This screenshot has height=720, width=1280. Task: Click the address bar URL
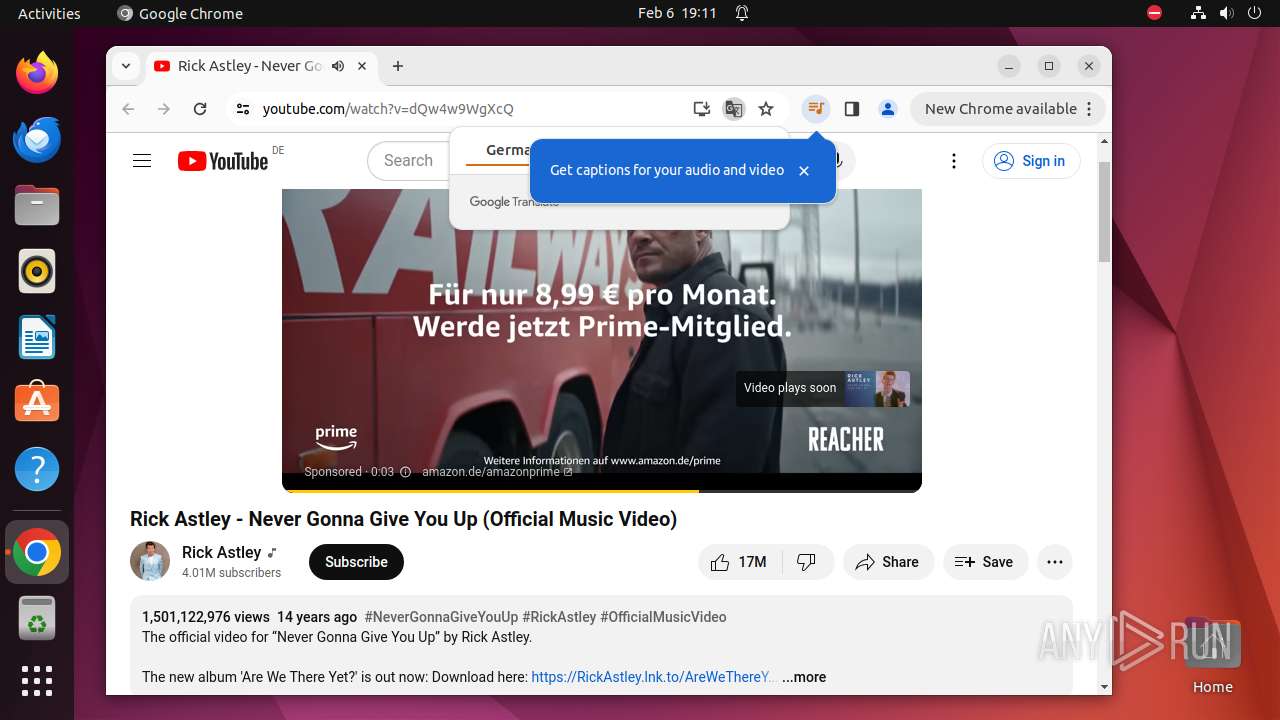click(x=388, y=109)
